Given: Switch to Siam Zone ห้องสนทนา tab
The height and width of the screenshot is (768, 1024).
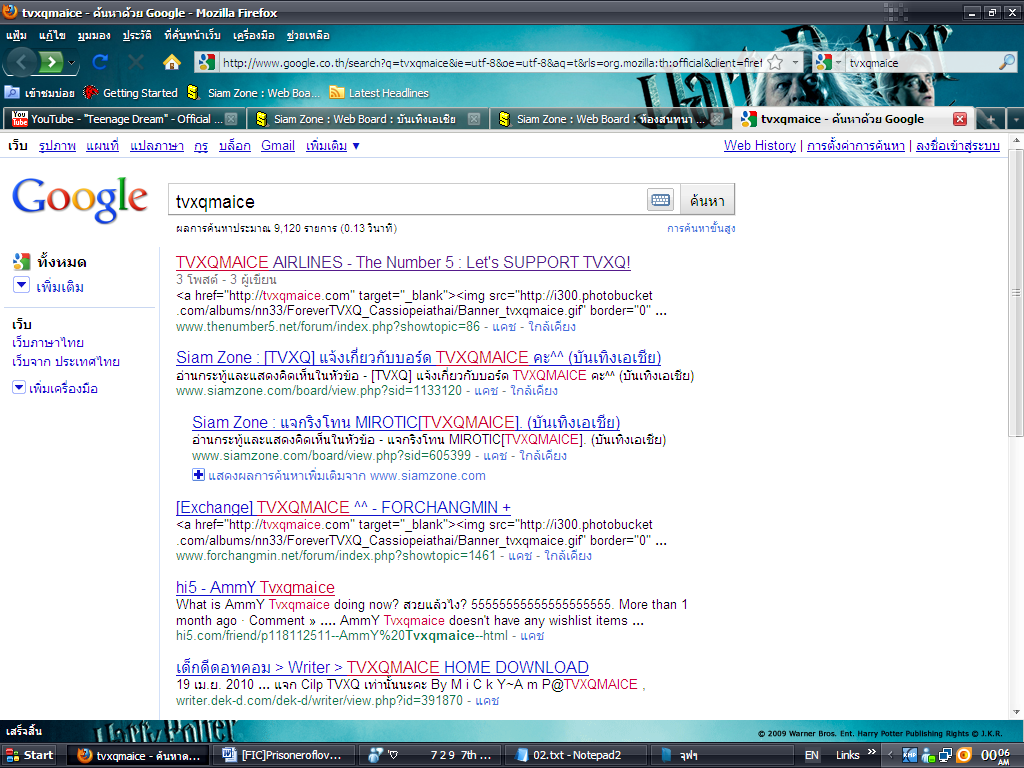Looking at the screenshot, I should coord(610,119).
